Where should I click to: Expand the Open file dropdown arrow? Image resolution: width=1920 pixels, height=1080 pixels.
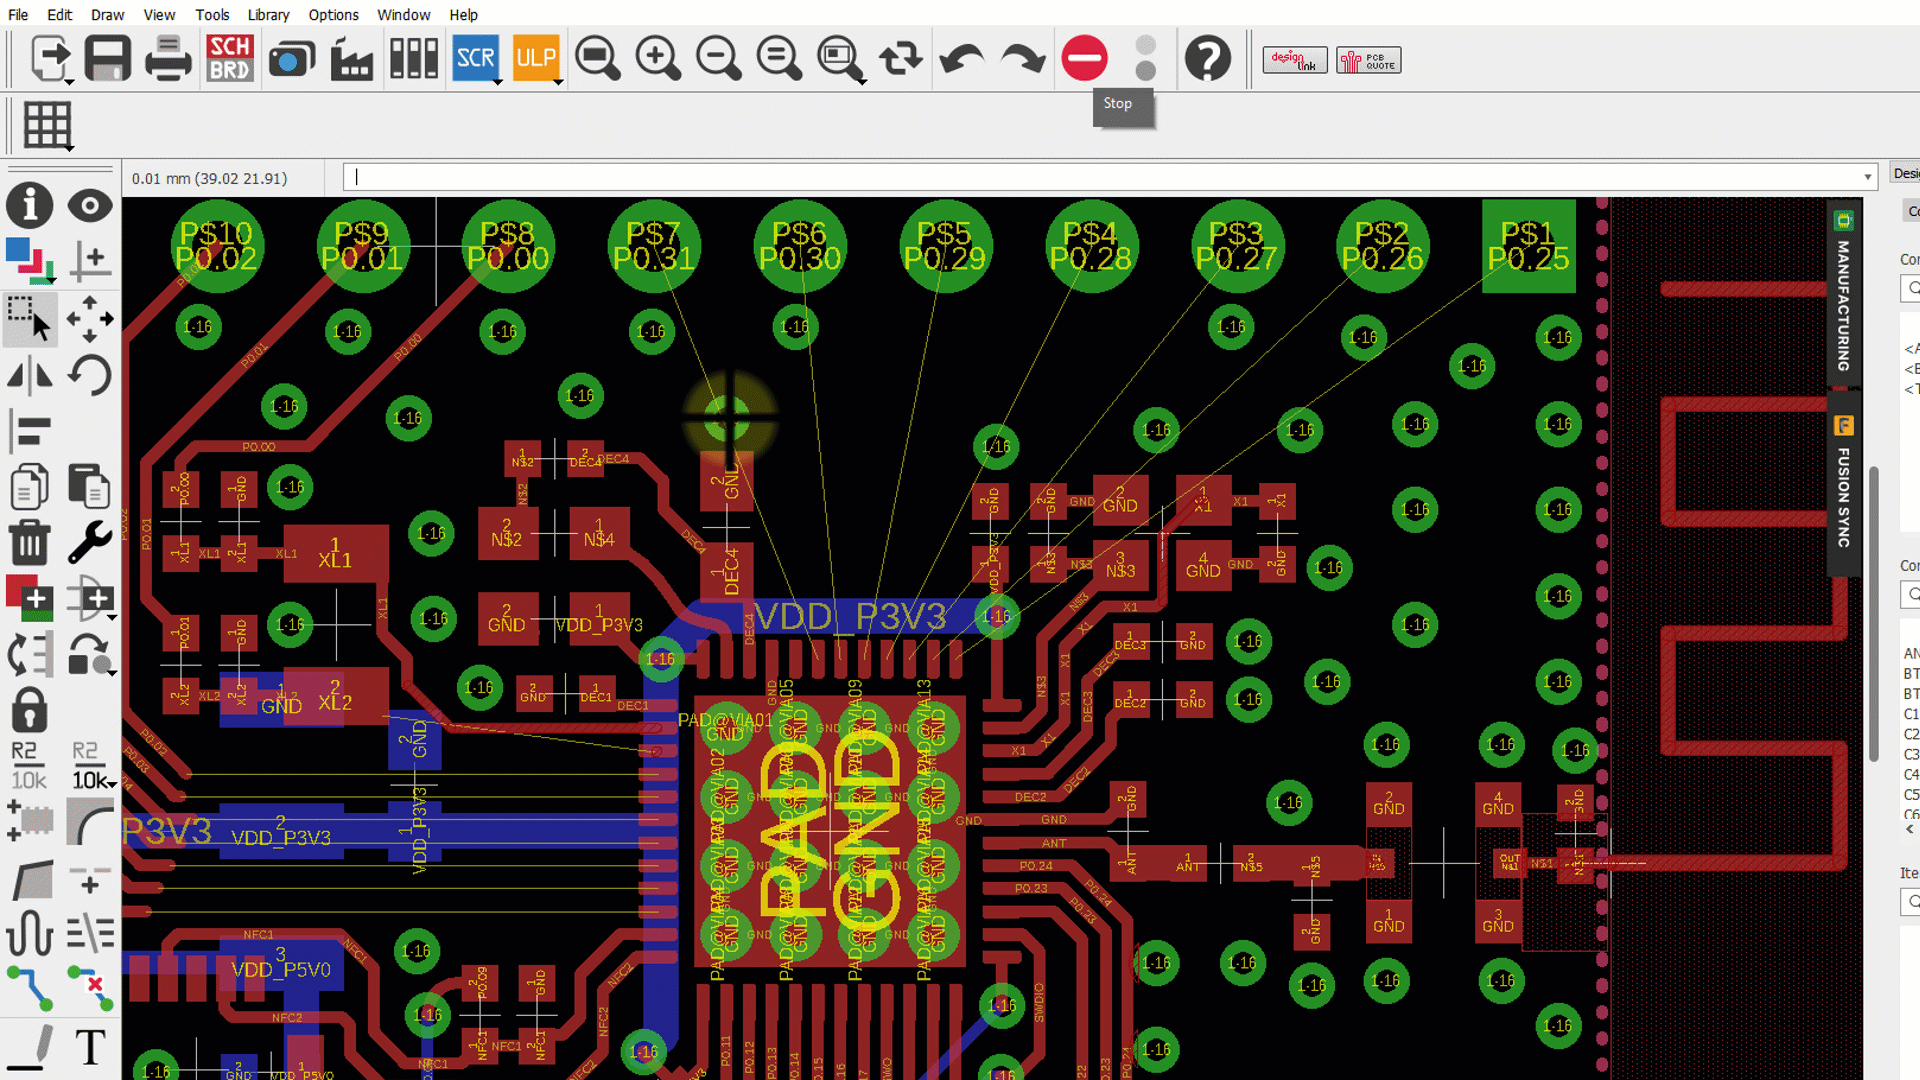click(x=69, y=81)
